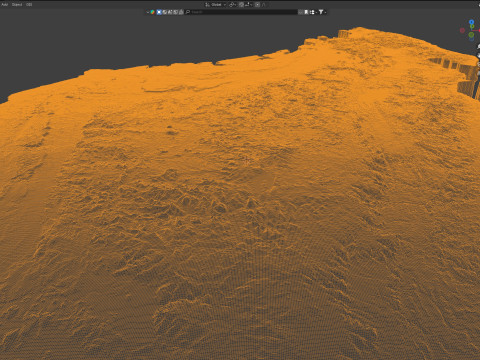Open the pivot point dropdown
480x360 pixels.
click(233, 5)
